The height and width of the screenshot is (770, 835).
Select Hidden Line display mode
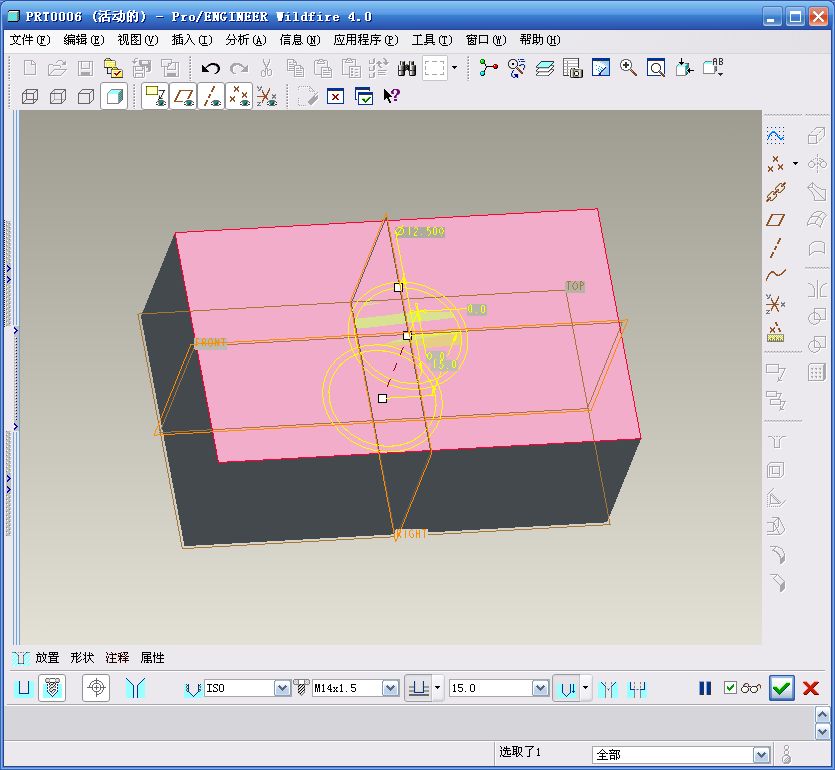[x=58, y=96]
